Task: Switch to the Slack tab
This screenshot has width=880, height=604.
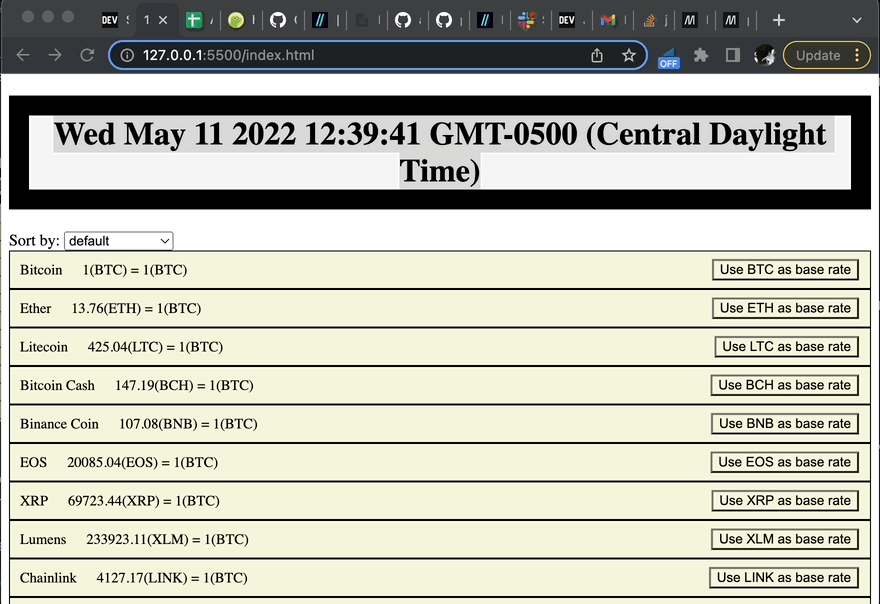Action: click(x=526, y=20)
